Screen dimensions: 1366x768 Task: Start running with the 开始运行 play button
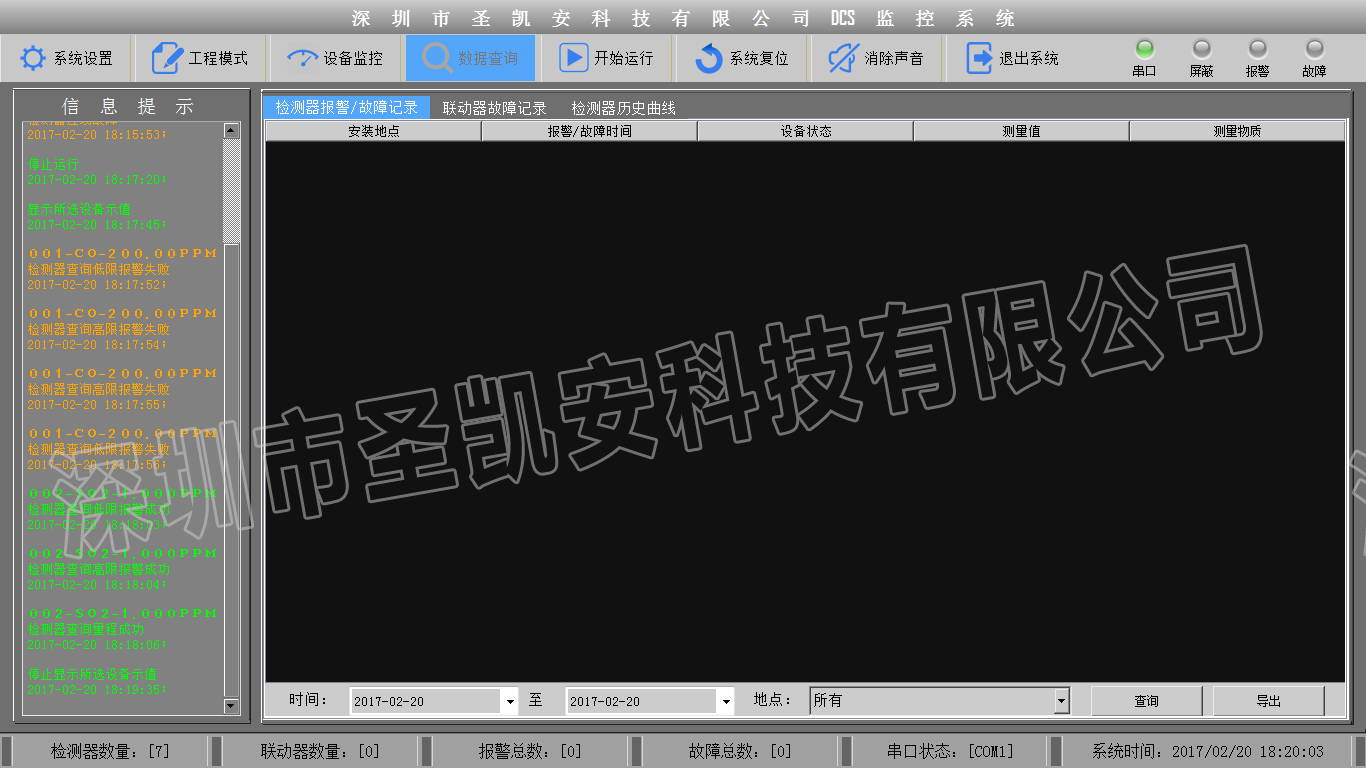pyautogui.click(x=606, y=58)
